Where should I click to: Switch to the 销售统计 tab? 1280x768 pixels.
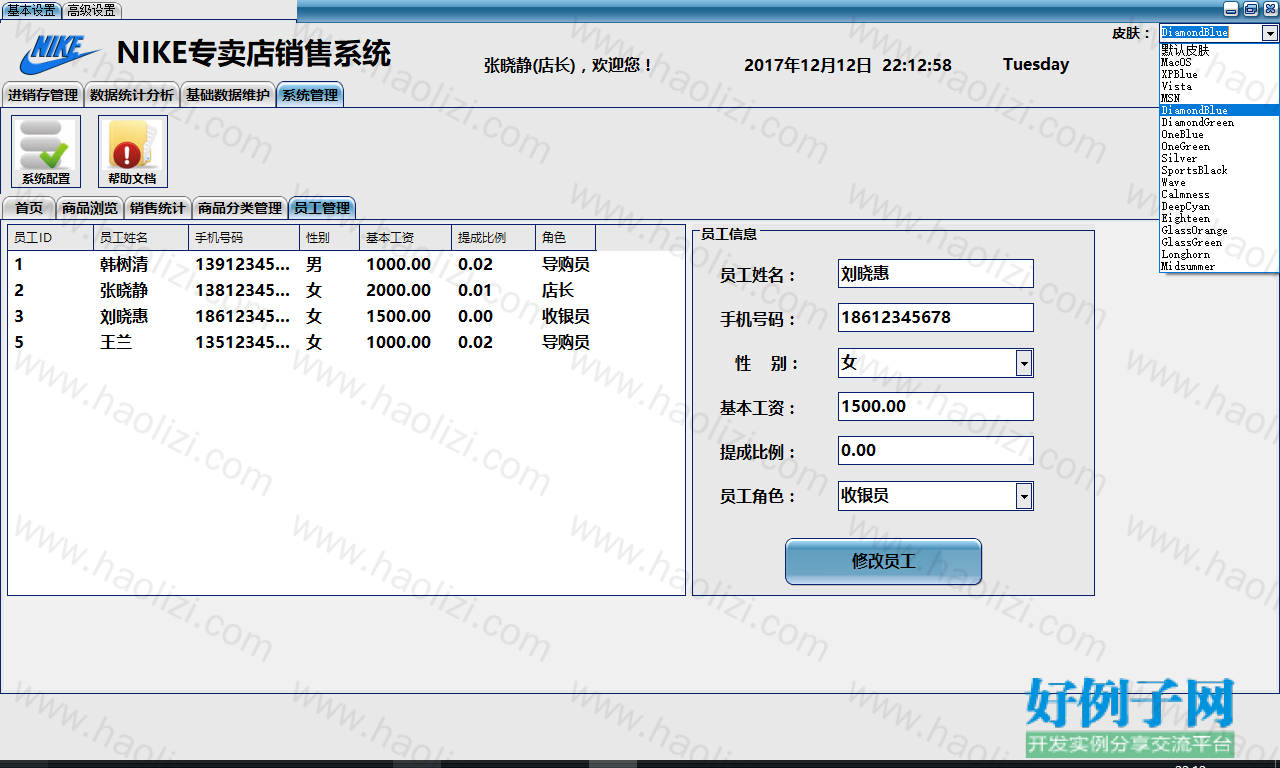pyautogui.click(x=158, y=208)
